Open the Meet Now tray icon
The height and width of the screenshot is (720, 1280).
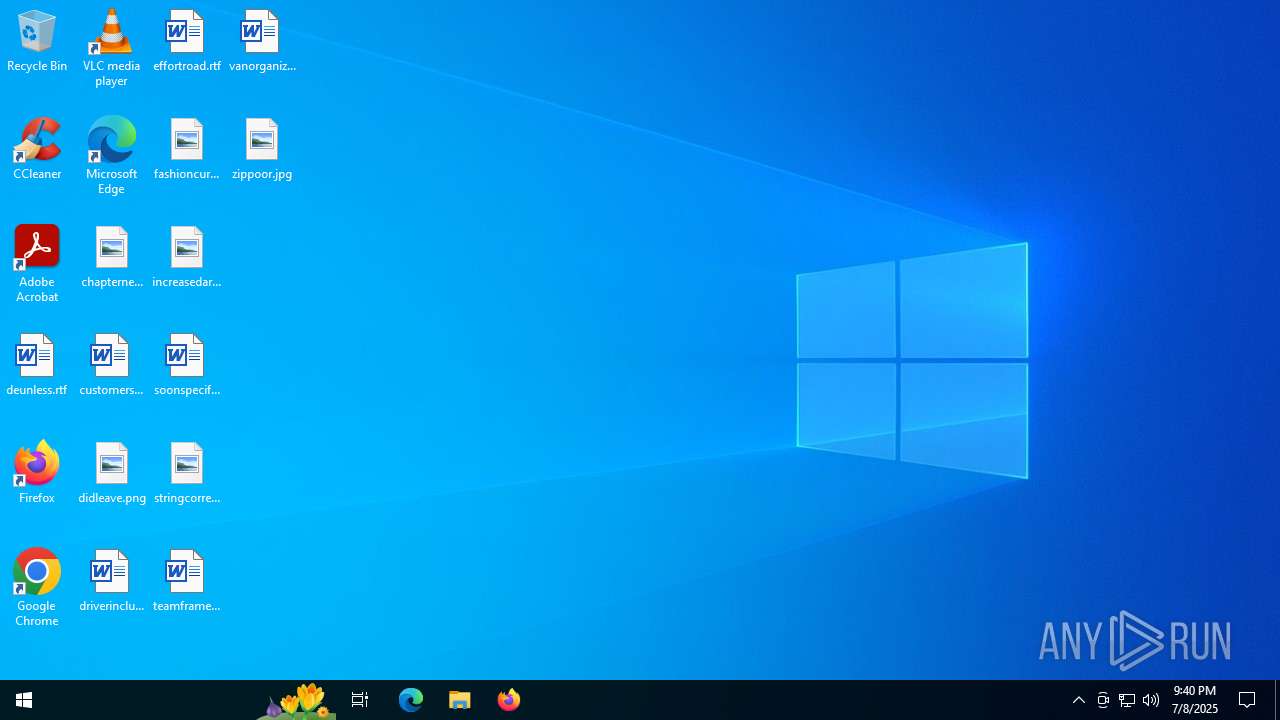tap(1103, 700)
